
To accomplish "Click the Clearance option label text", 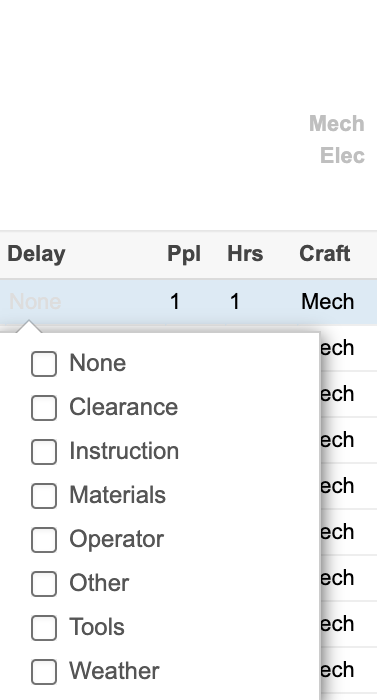I will pyautogui.click(x=123, y=408).
